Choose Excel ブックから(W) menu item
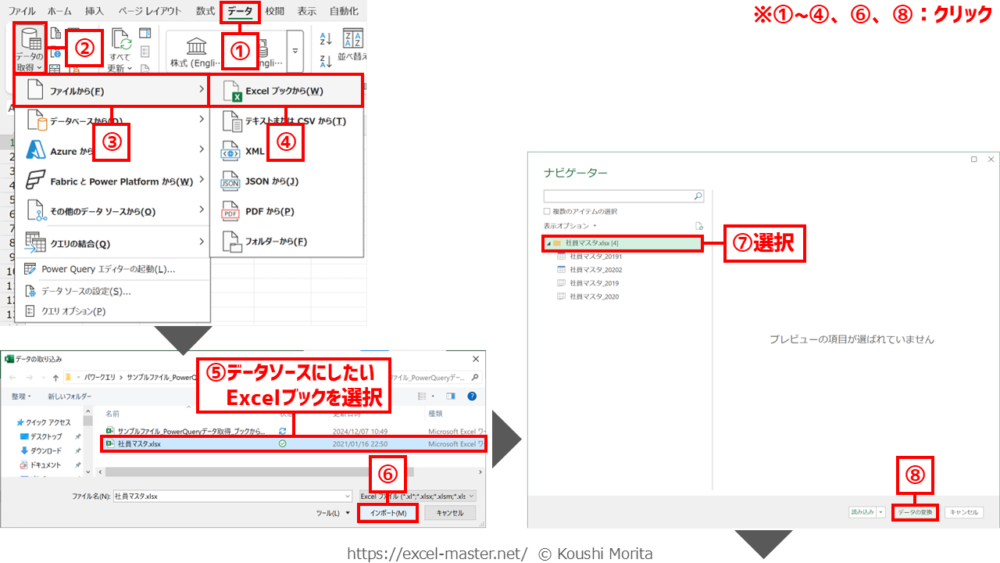The width and height of the screenshot is (1000, 563). (x=284, y=91)
